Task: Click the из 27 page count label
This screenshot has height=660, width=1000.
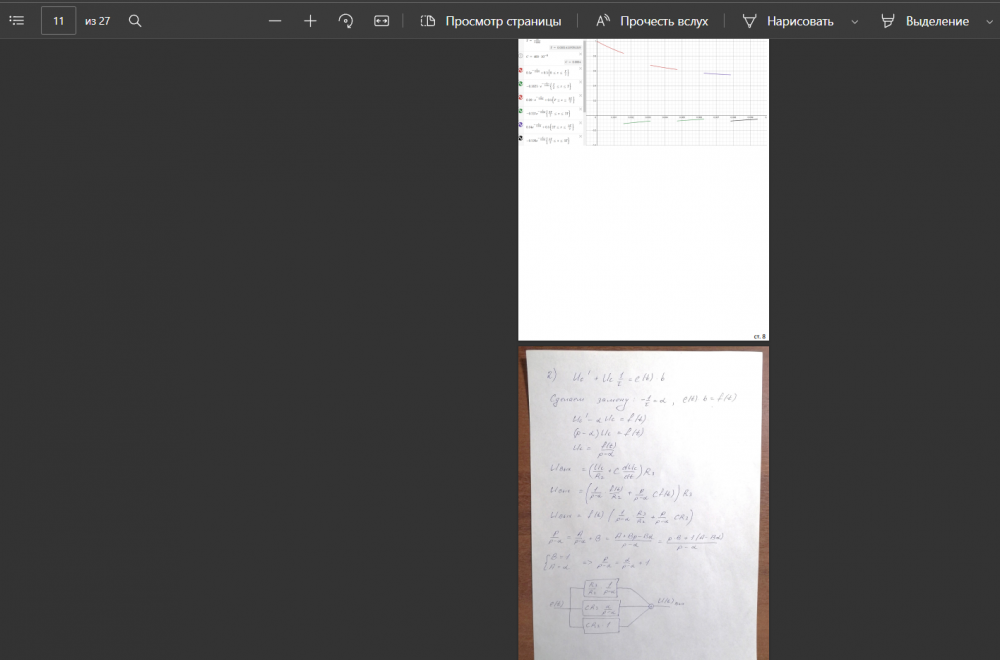Action: click(98, 21)
